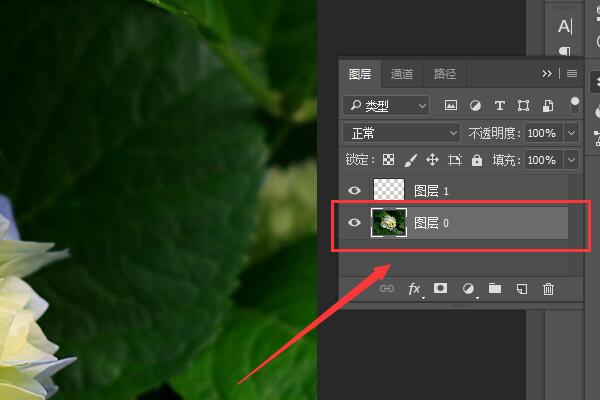Select 图层 1 transparent thumbnail
This screenshot has width=600, height=400.
coord(389,189)
